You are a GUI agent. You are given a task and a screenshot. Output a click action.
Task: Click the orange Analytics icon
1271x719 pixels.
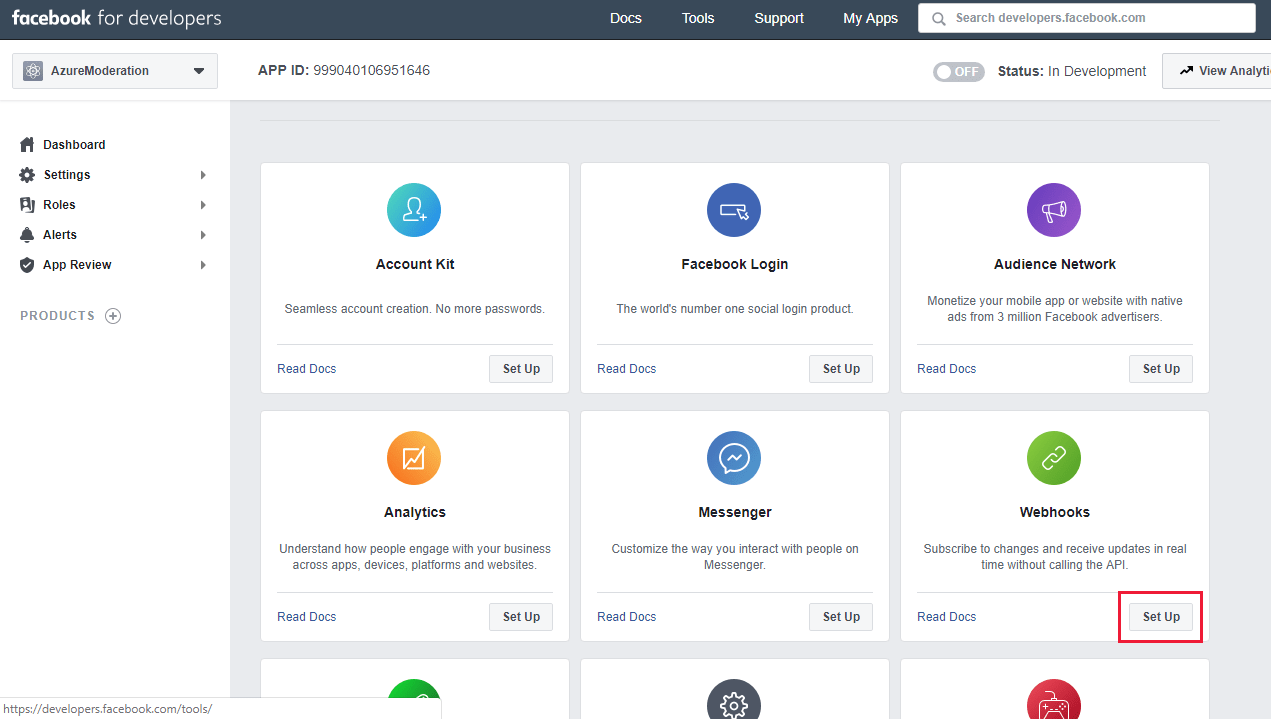pyautogui.click(x=414, y=458)
